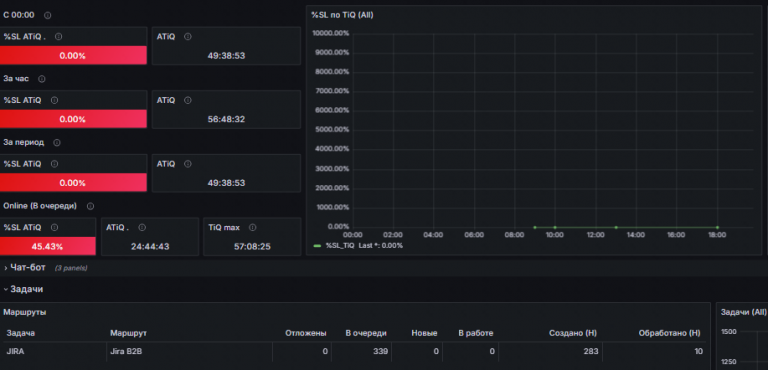The width and height of the screenshot is (768, 370).
Task: Click info icon next to Online (В очереди)
Action: click(90, 206)
